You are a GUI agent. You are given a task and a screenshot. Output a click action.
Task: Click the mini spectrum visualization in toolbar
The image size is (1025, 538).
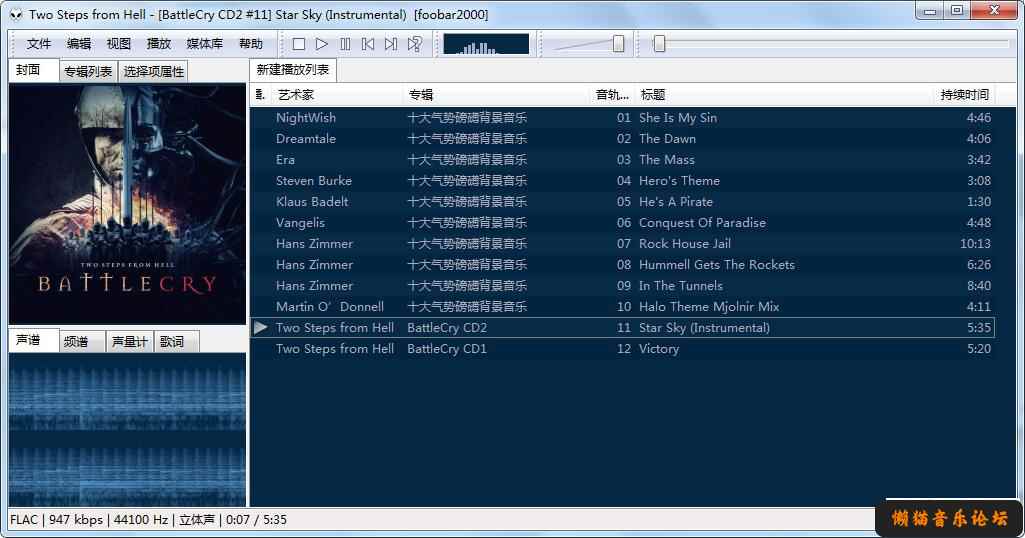(x=486, y=44)
